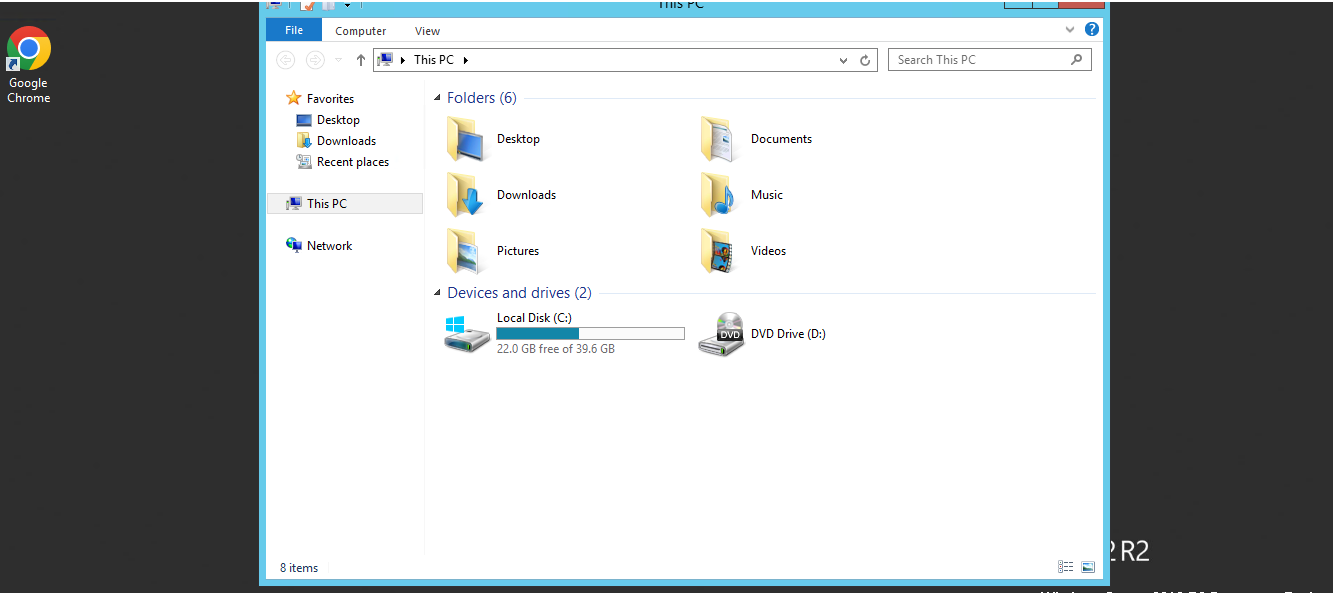The height and width of the screenshot is (593, 1333).
Task: Select the Videos folder icon
Action: click(x=720, y=251)
